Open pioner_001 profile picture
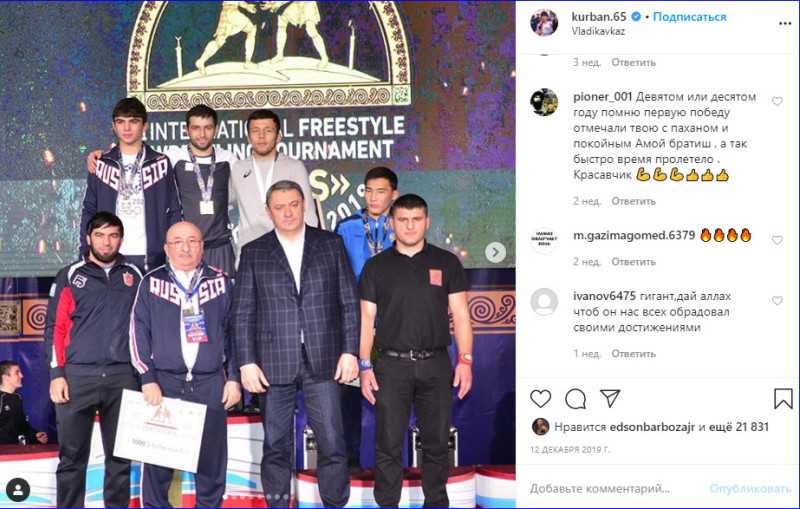 coord(544,101)
